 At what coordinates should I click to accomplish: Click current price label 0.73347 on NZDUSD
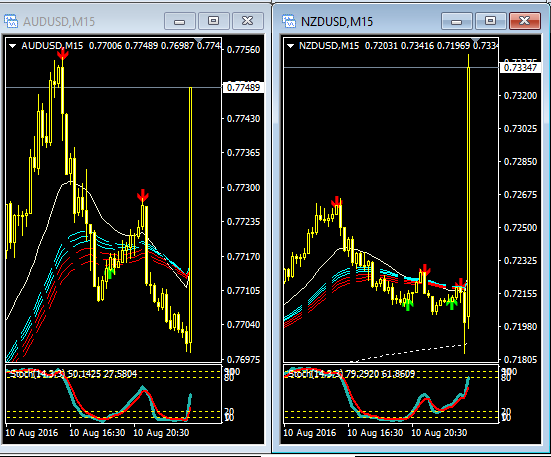click(520, 67)
